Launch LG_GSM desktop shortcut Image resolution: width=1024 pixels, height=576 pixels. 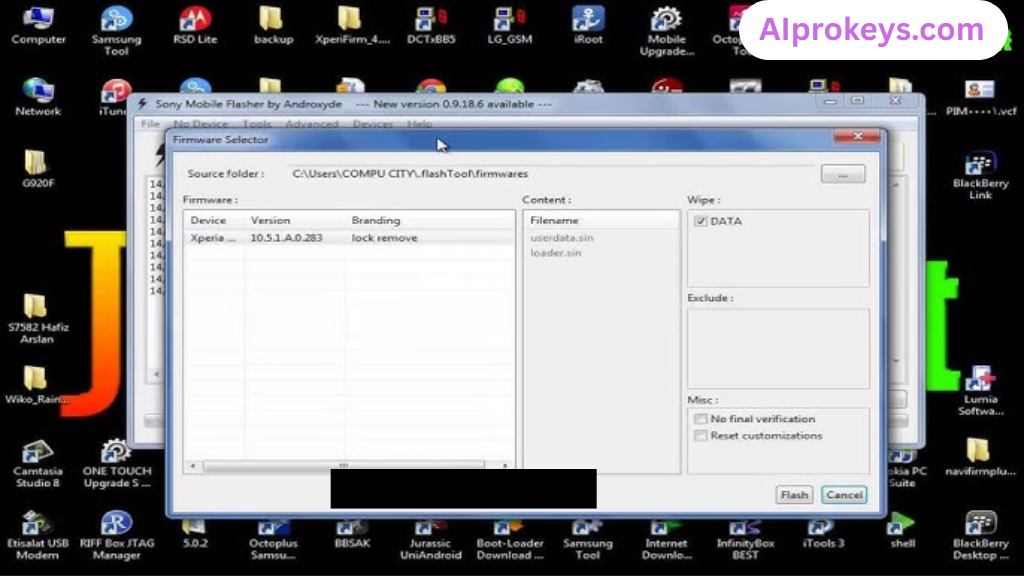click(x=509, y=26)
